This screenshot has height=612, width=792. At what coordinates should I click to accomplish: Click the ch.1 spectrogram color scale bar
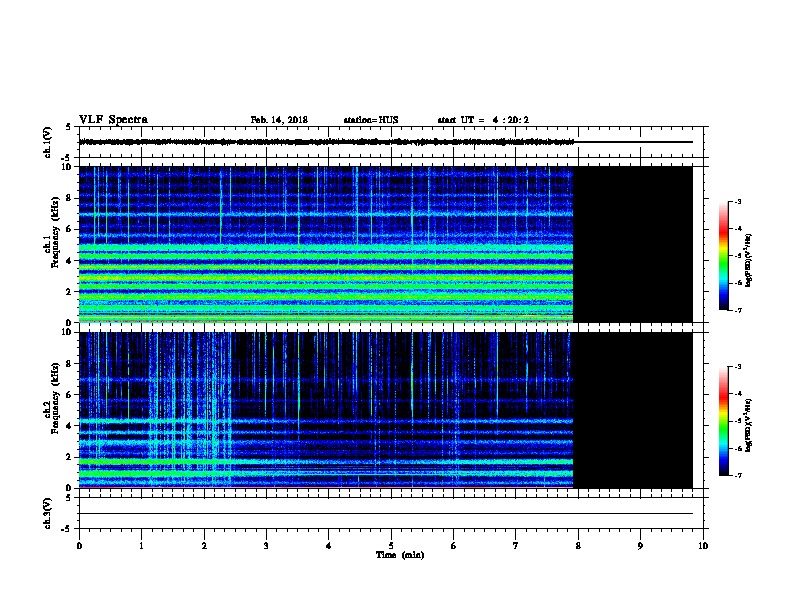(x=723, y=256)
